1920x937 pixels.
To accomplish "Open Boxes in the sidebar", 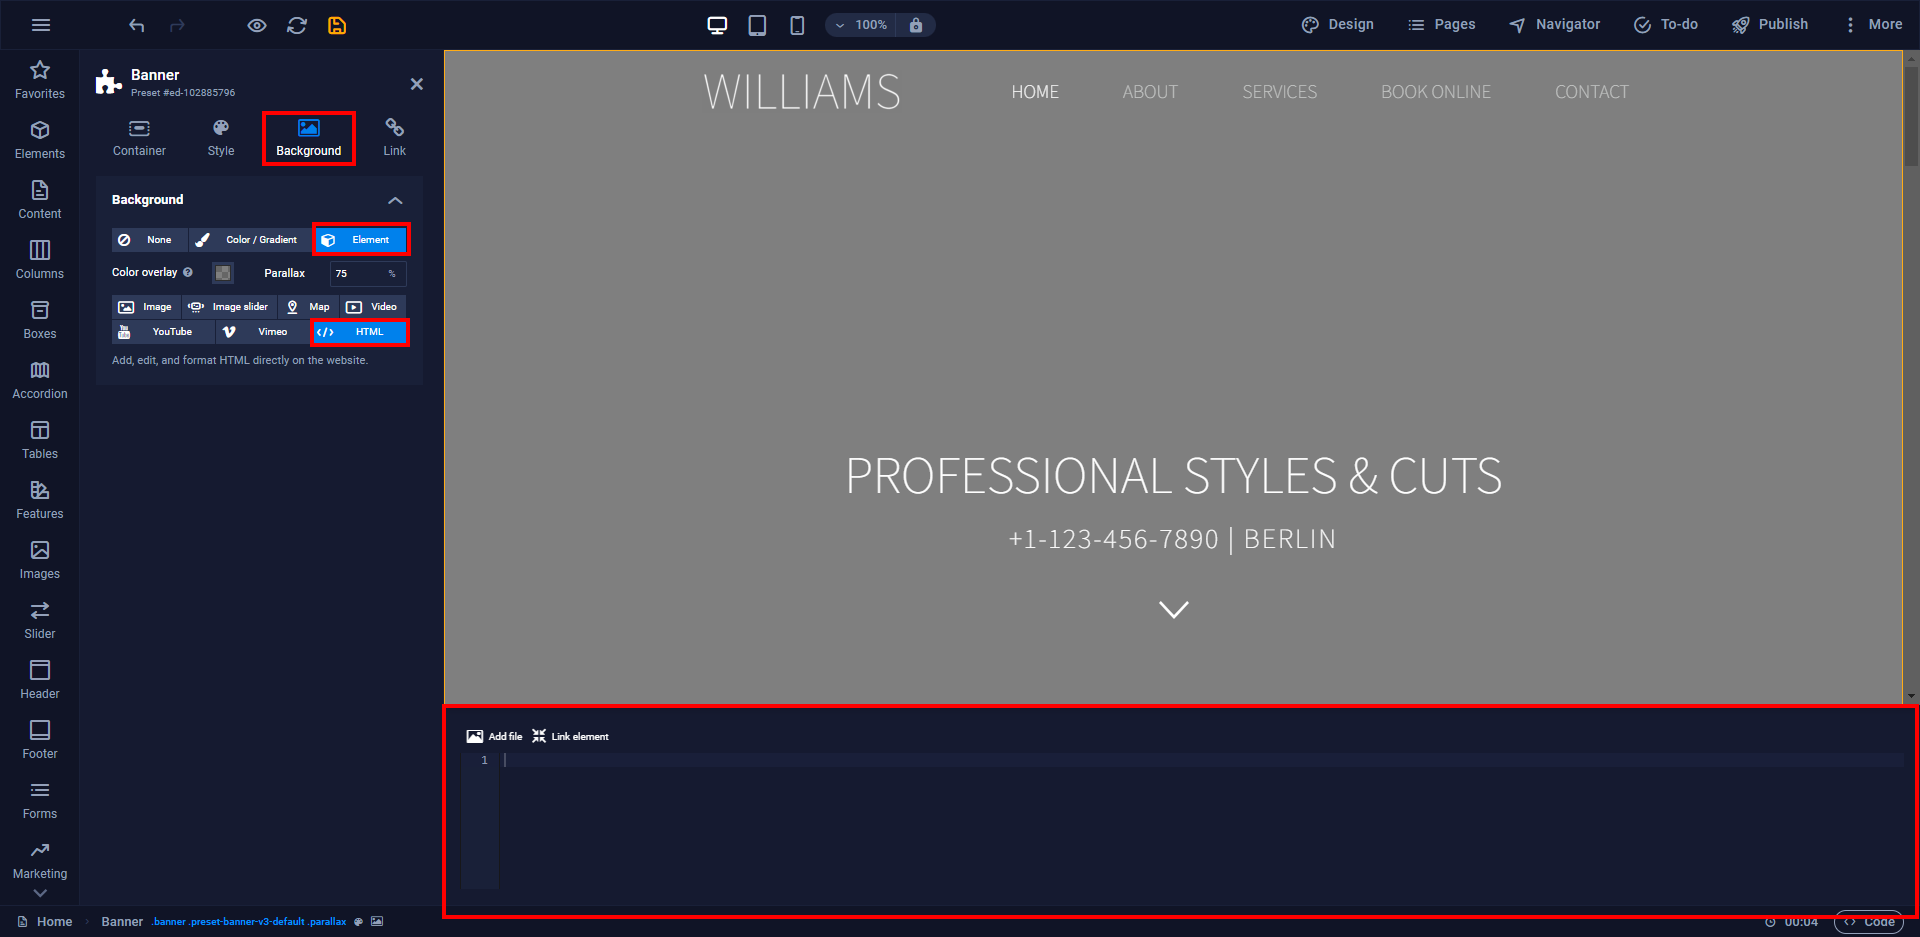I will pos(40,320).
